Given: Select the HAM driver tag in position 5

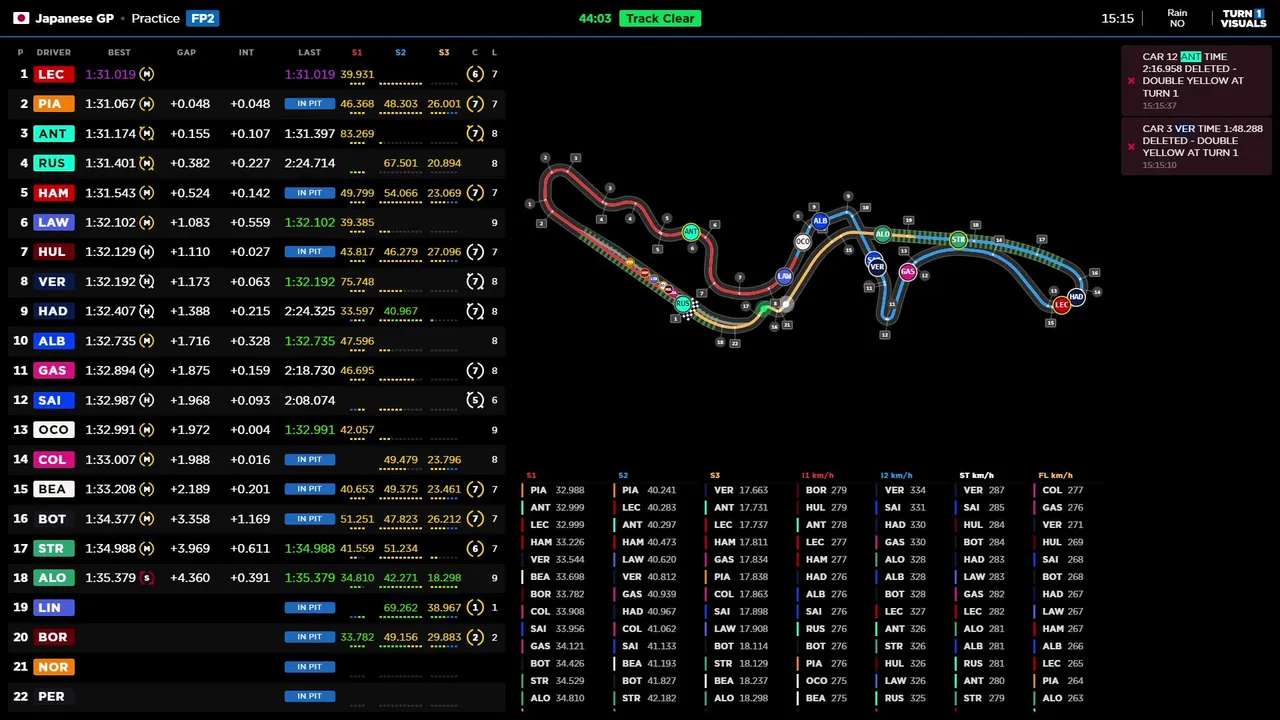Looking at the screenshot, I should coord(53,193).
